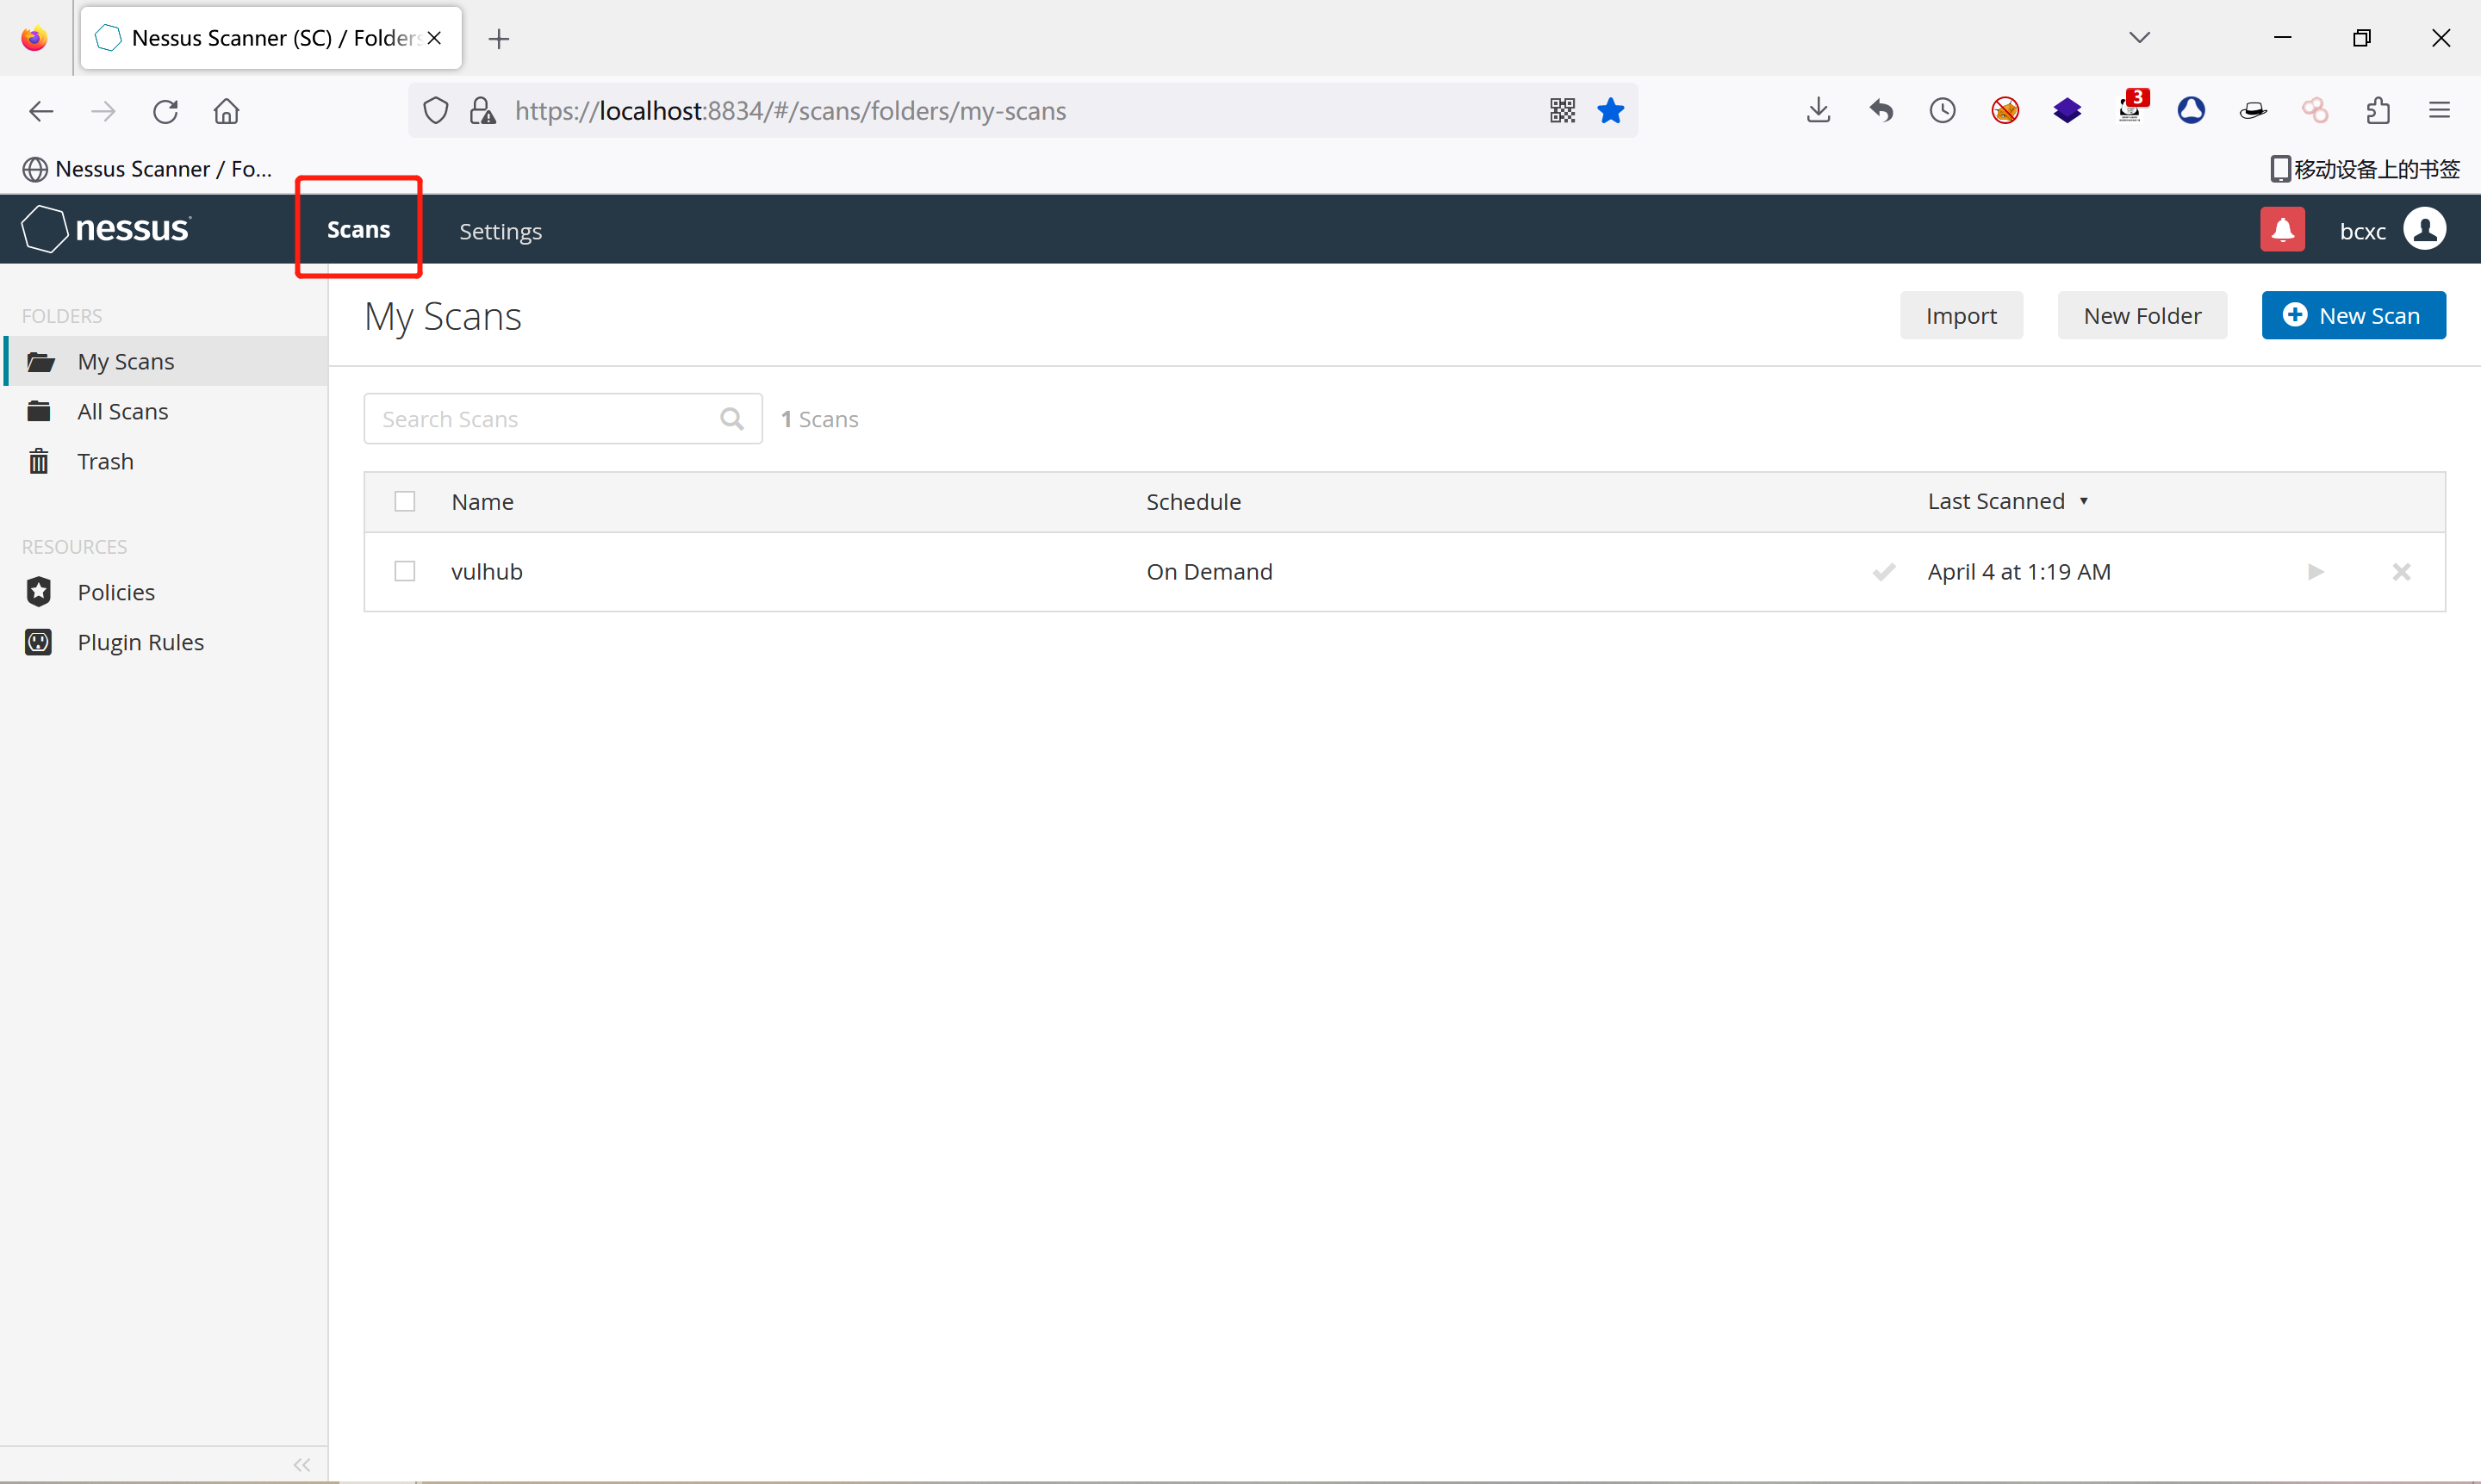Switch to the Settings tab
Image resolution: width=2481 pixels, height=1484 pixels.
coord(500,231)
